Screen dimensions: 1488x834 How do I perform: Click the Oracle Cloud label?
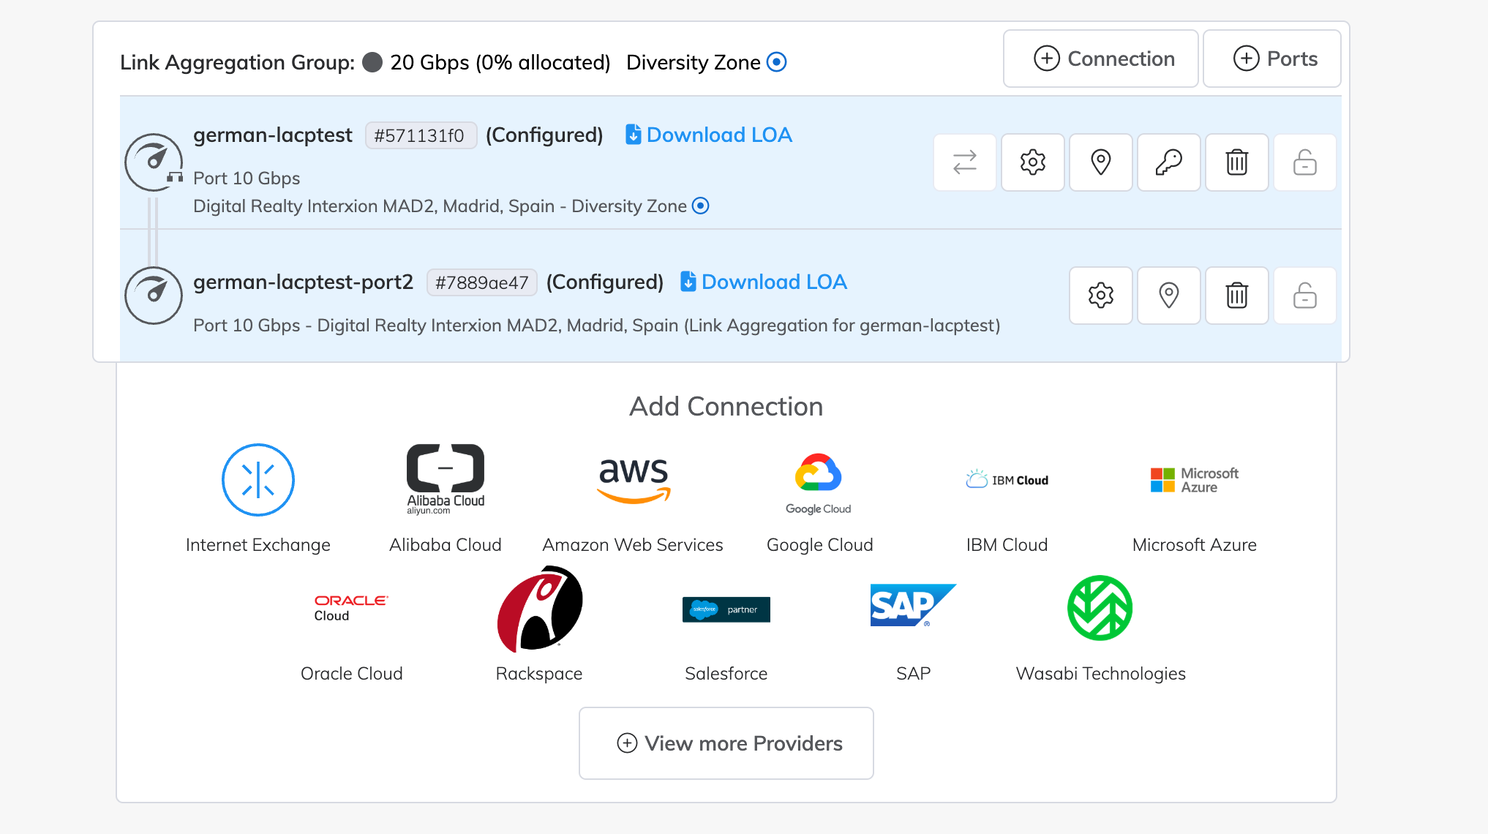coord(351,674)
